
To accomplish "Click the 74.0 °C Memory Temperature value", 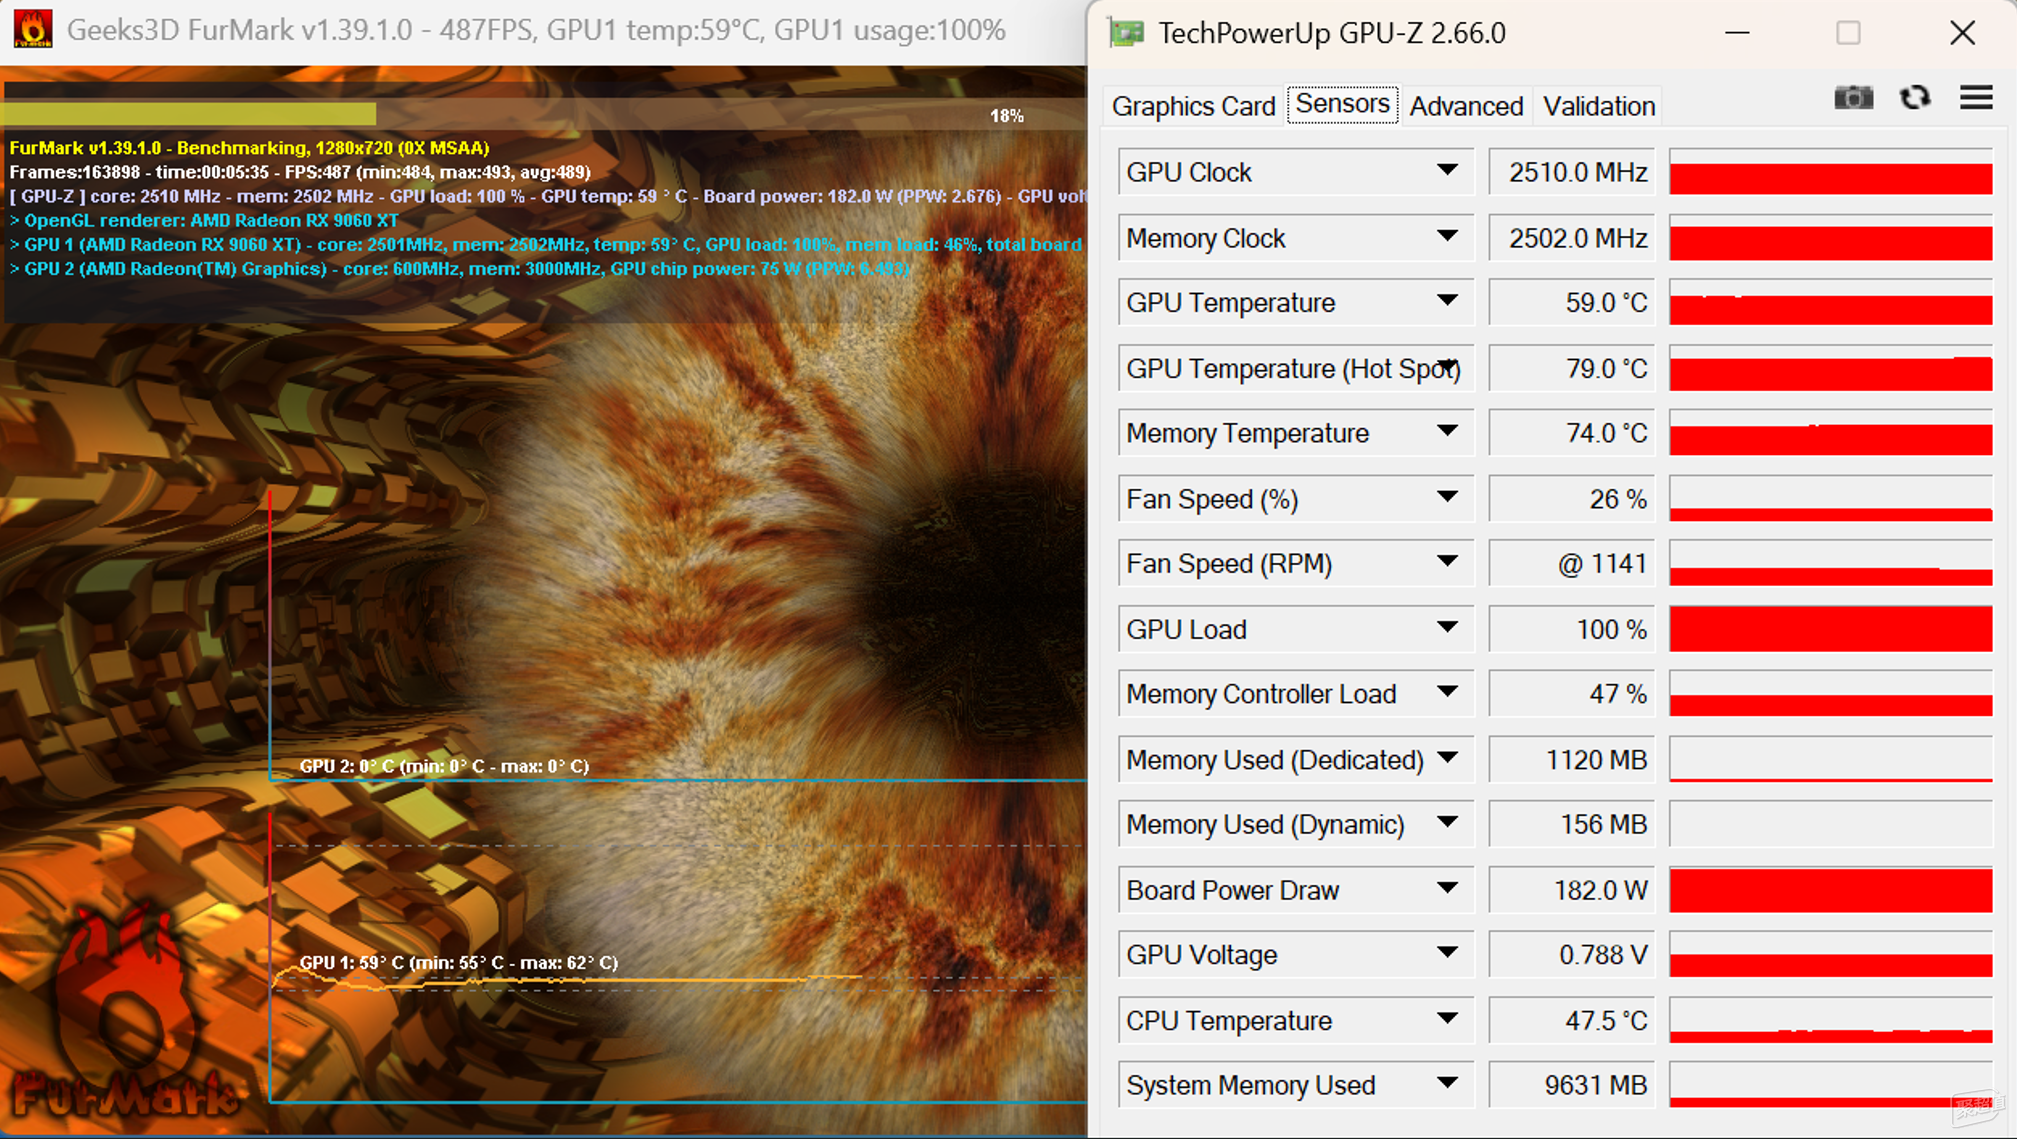I will tap(1571, 433).
